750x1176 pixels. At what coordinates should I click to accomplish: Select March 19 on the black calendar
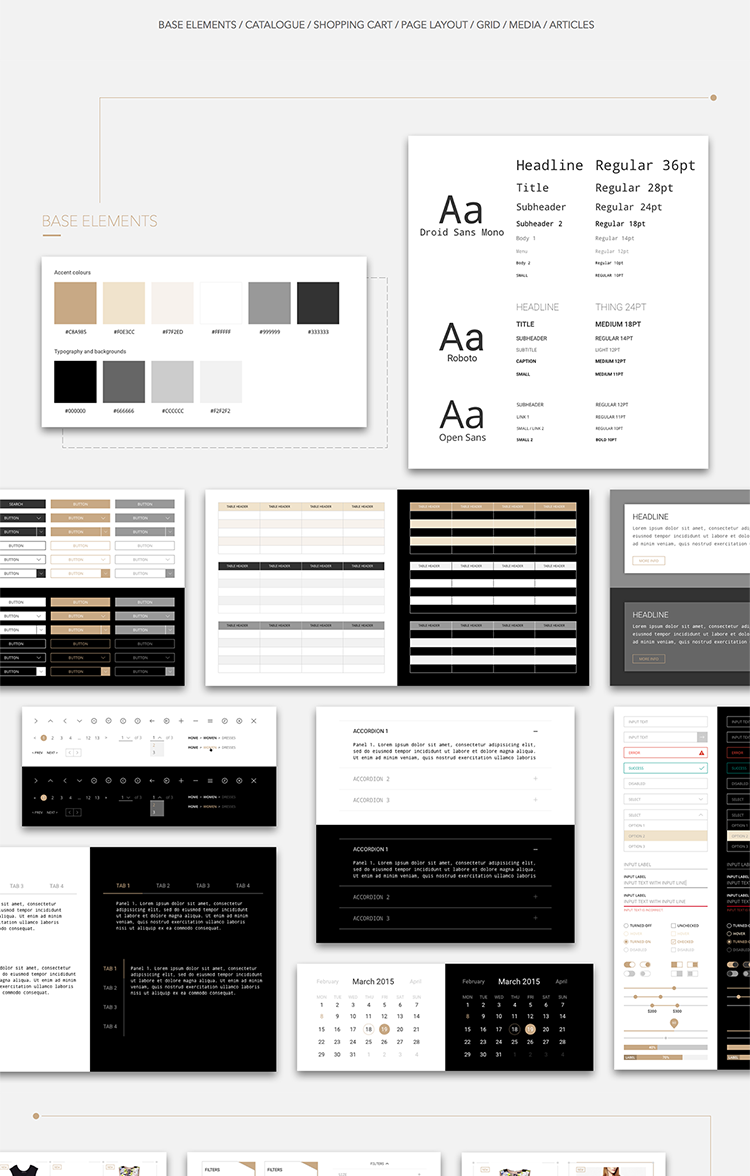pos(530,1029)
